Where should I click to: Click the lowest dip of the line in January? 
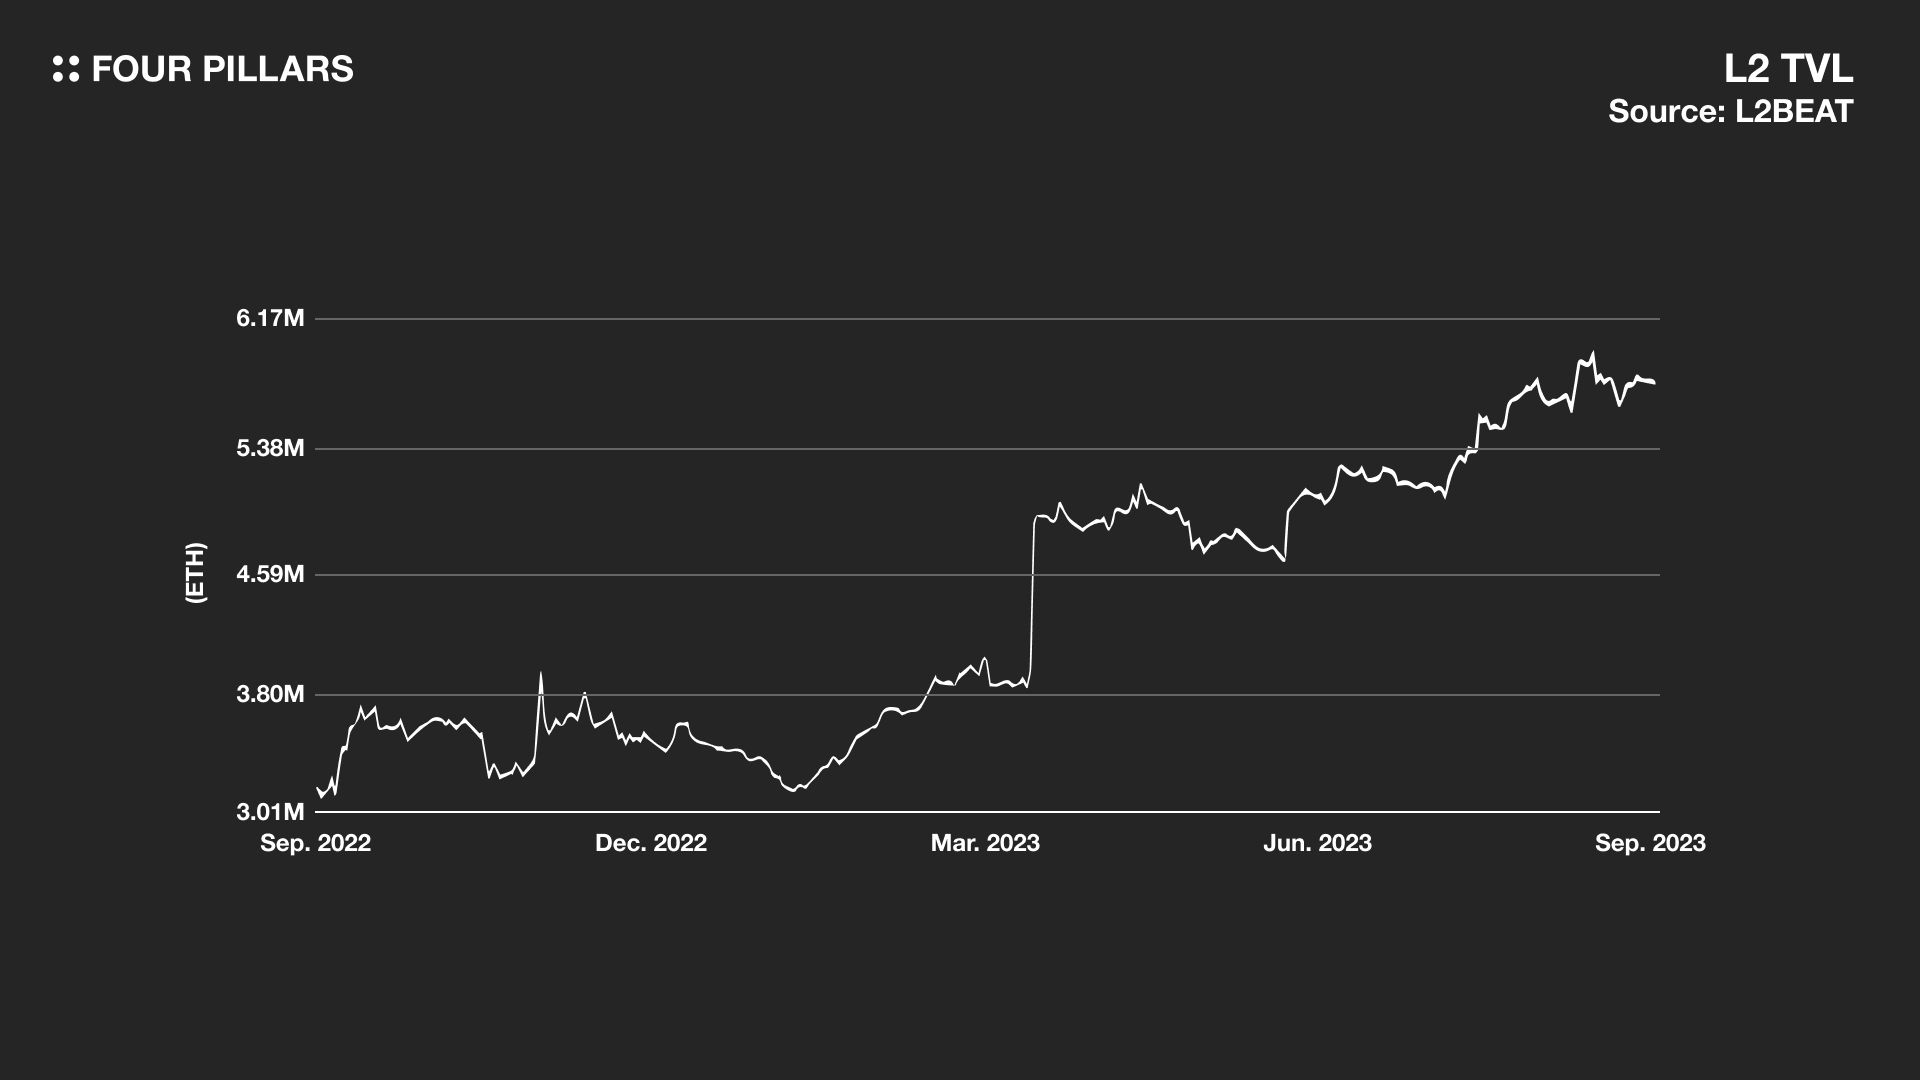click(793, 791)
